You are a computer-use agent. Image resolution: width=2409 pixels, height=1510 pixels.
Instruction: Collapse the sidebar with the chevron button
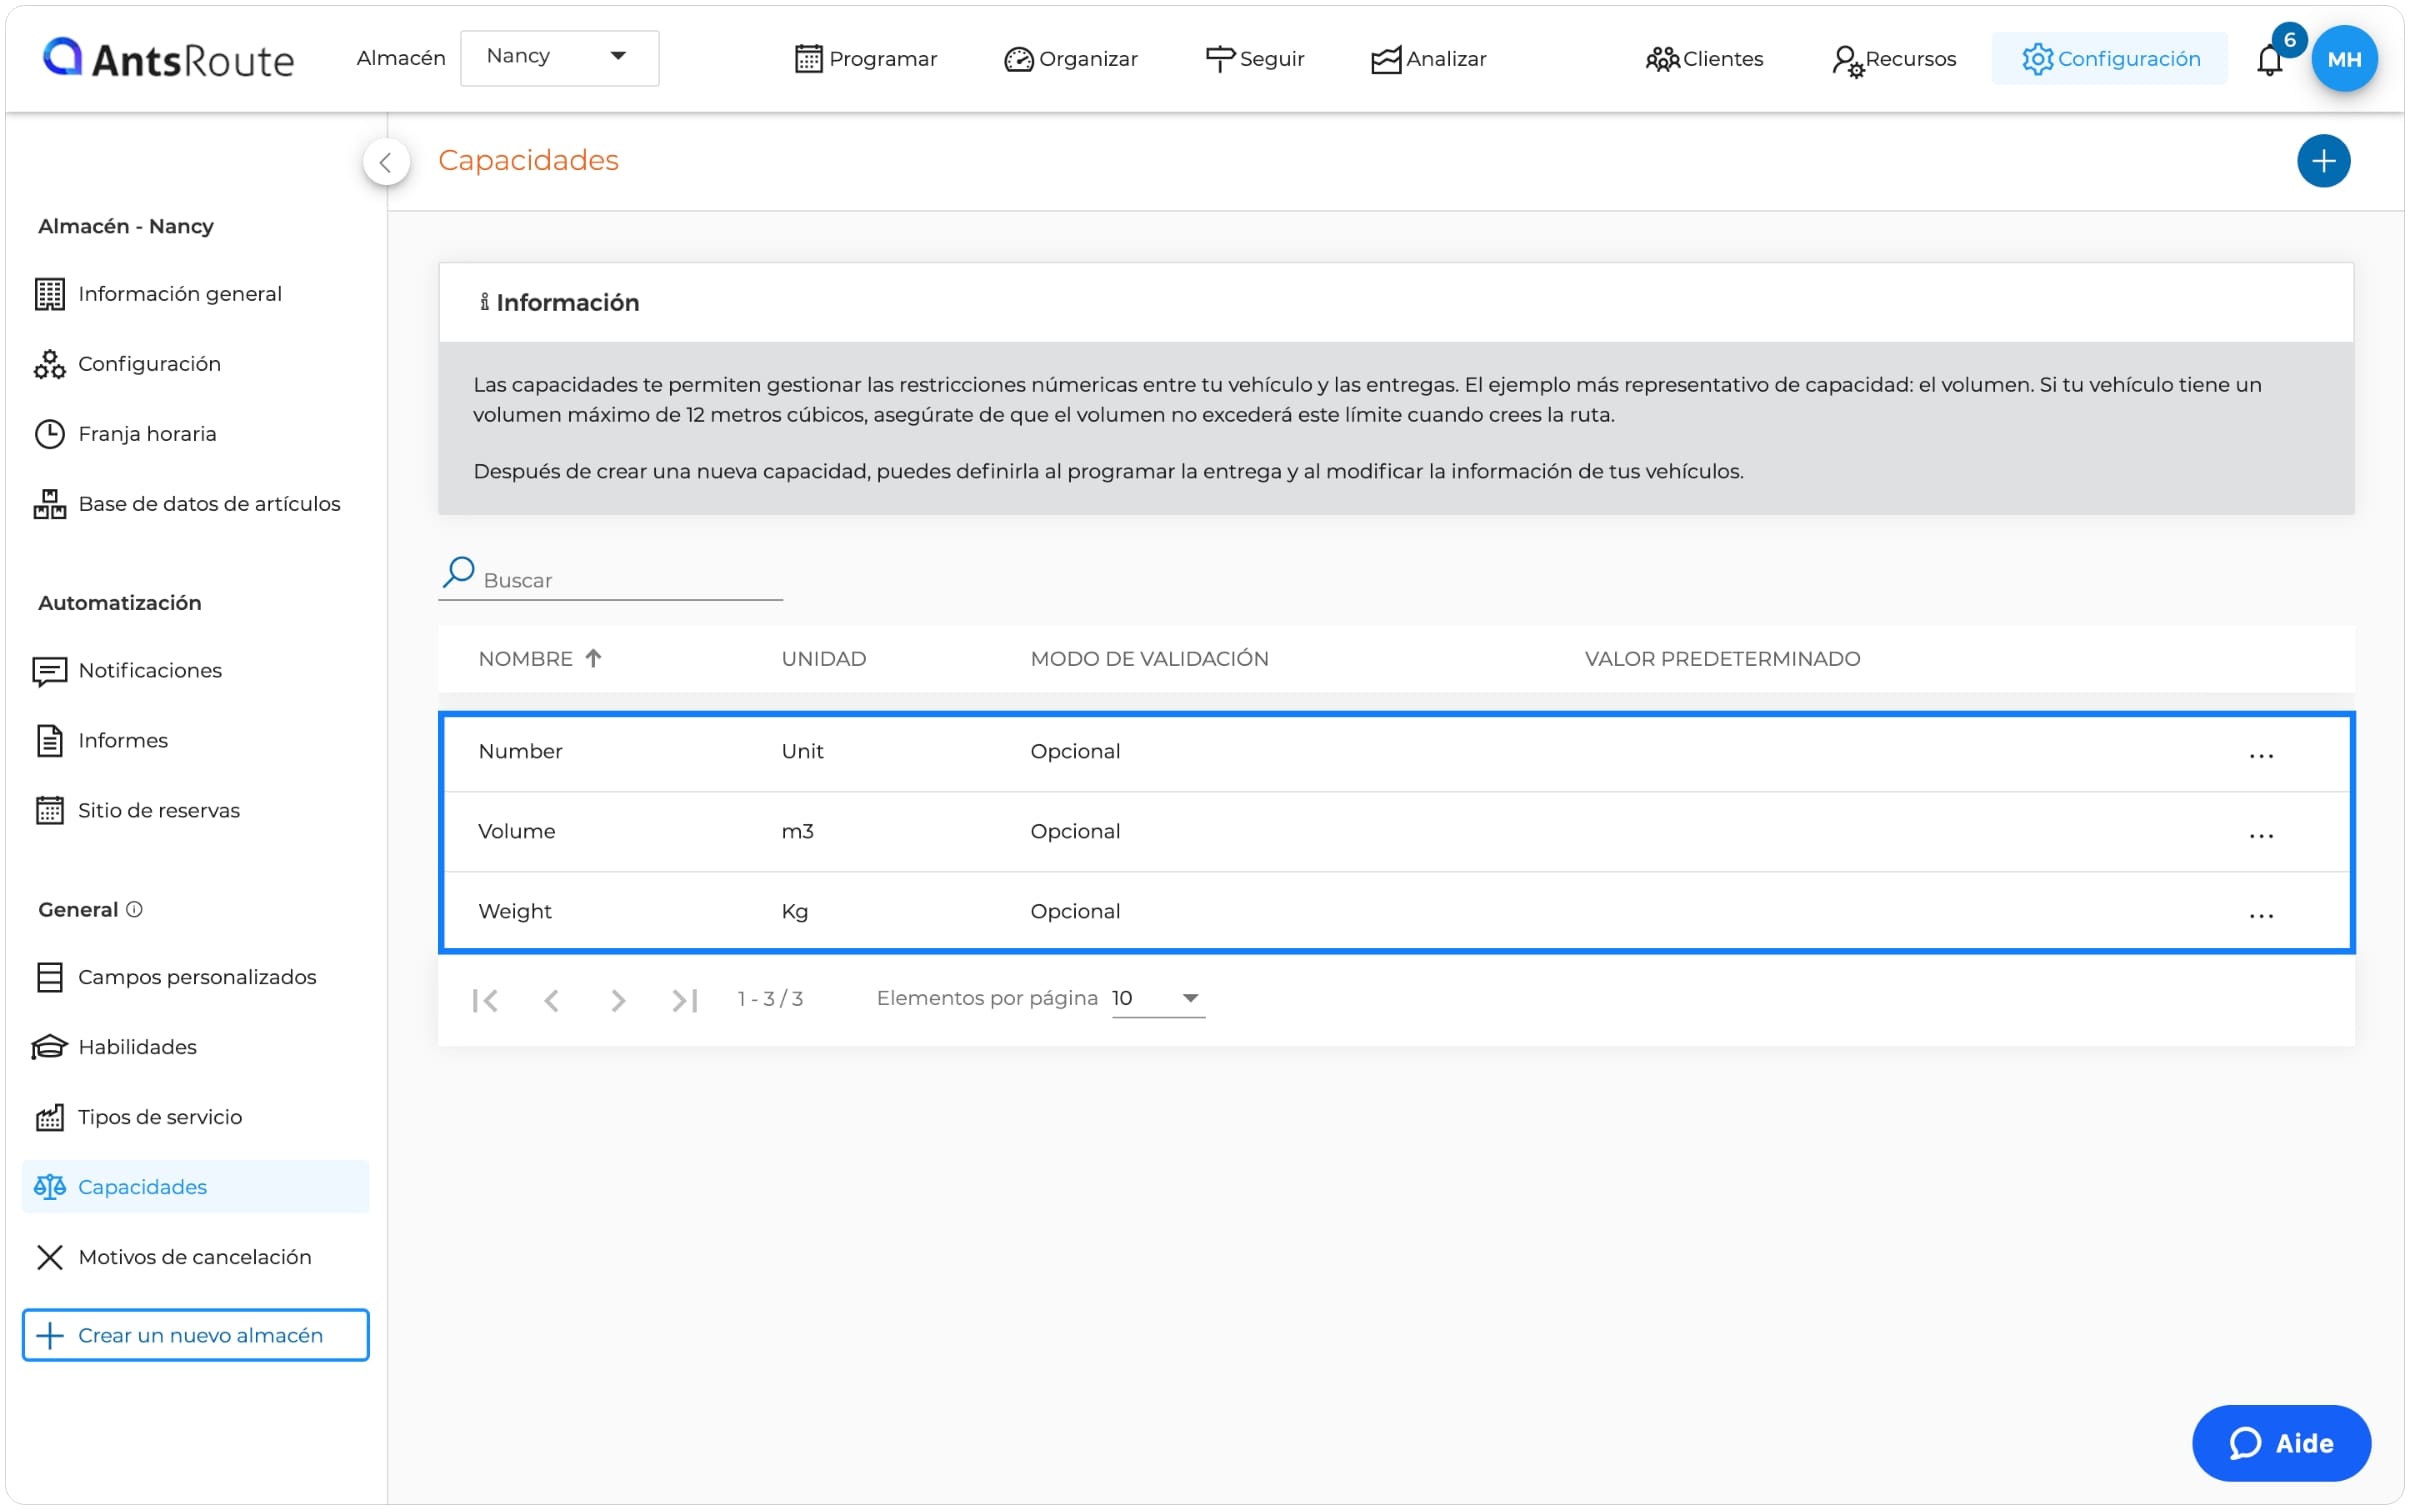(x=386, y=162)
